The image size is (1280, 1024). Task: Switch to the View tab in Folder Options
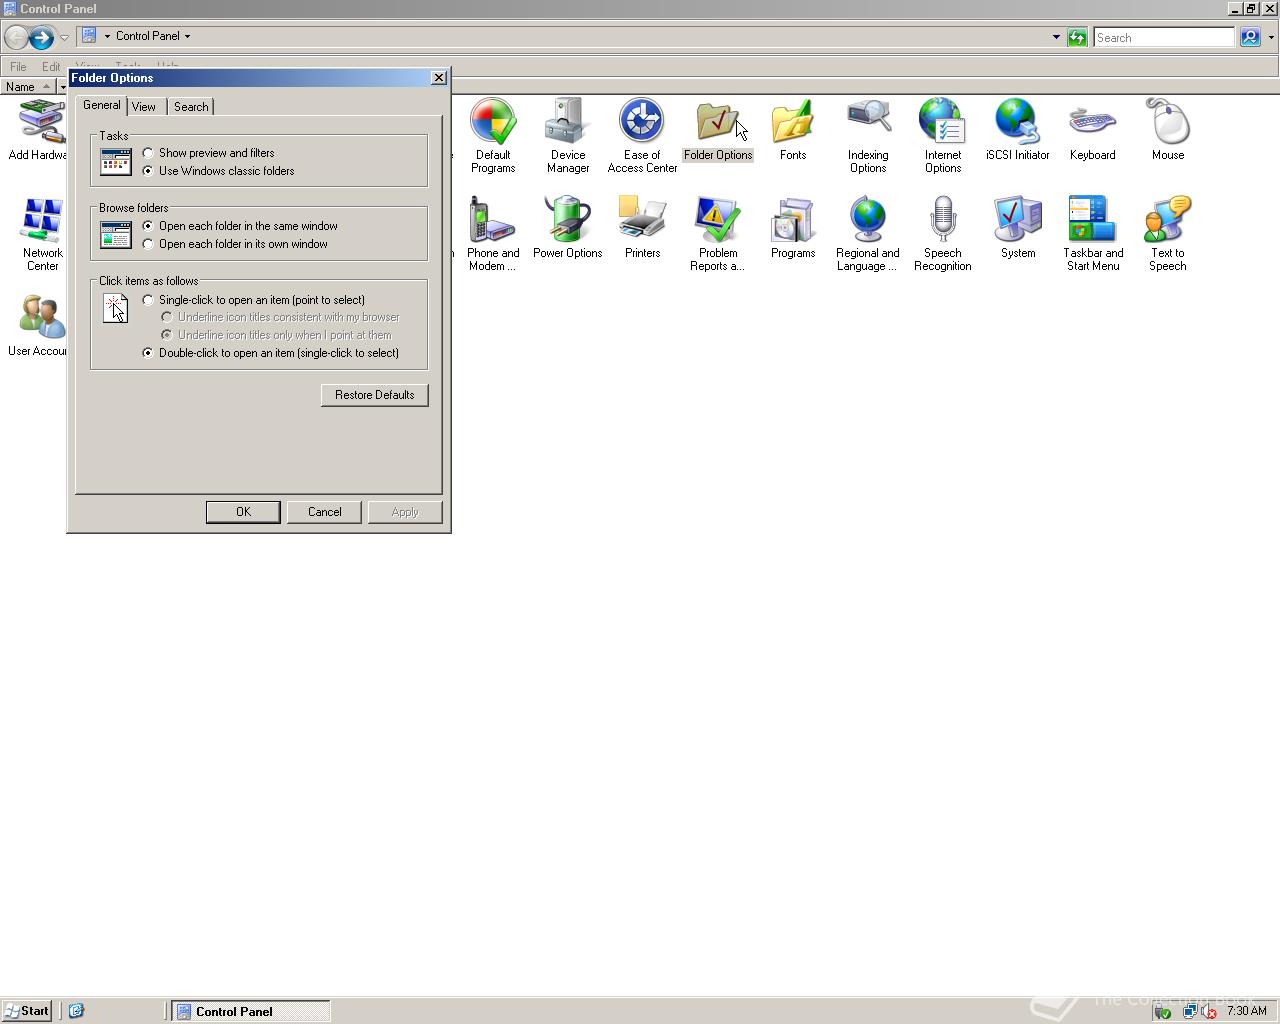144,107
